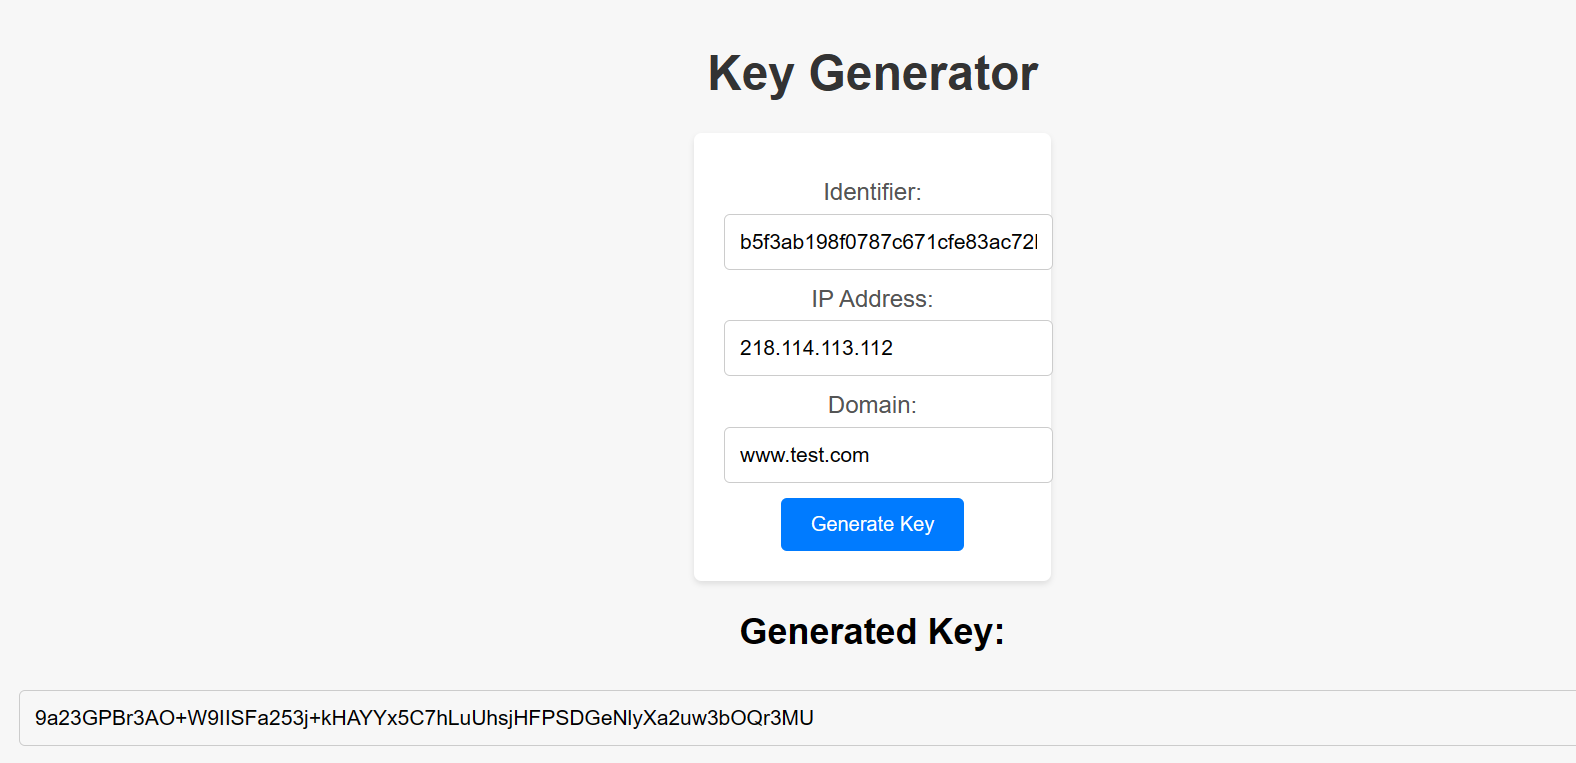Click the generated key output box
This screenshot has height=763, width=1576.
(x=796, y=718)
